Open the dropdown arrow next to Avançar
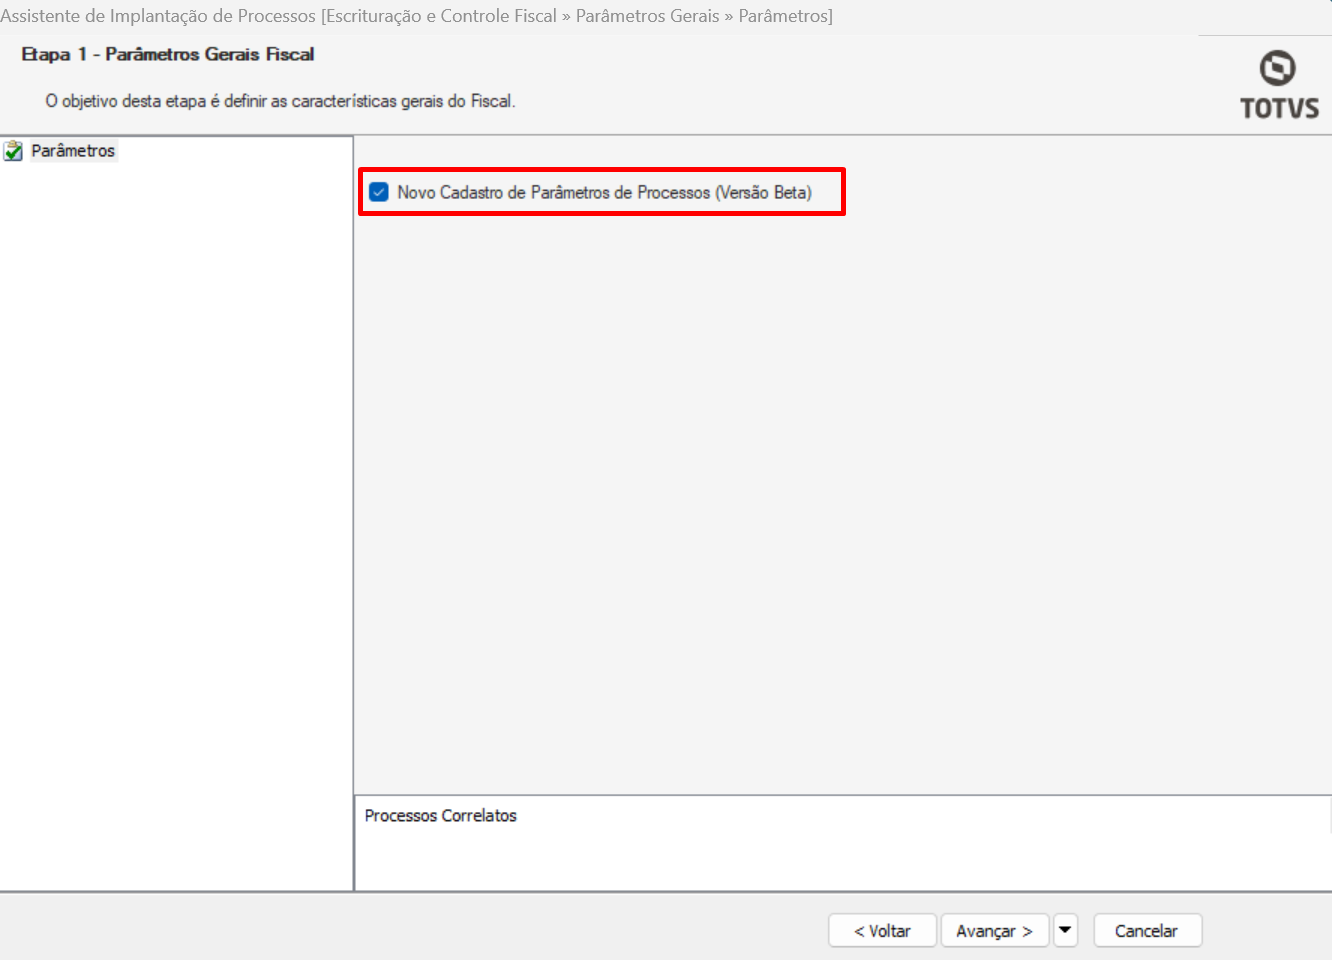This screenshot has height=960, width=1332. (x=1065, y=930)
